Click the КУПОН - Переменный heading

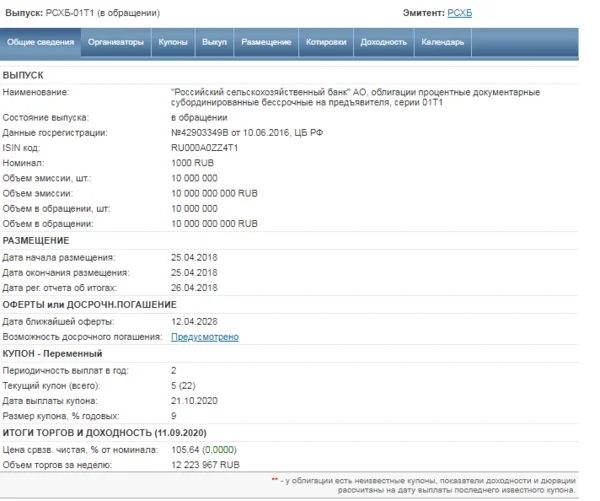click(x=52, y=354)
